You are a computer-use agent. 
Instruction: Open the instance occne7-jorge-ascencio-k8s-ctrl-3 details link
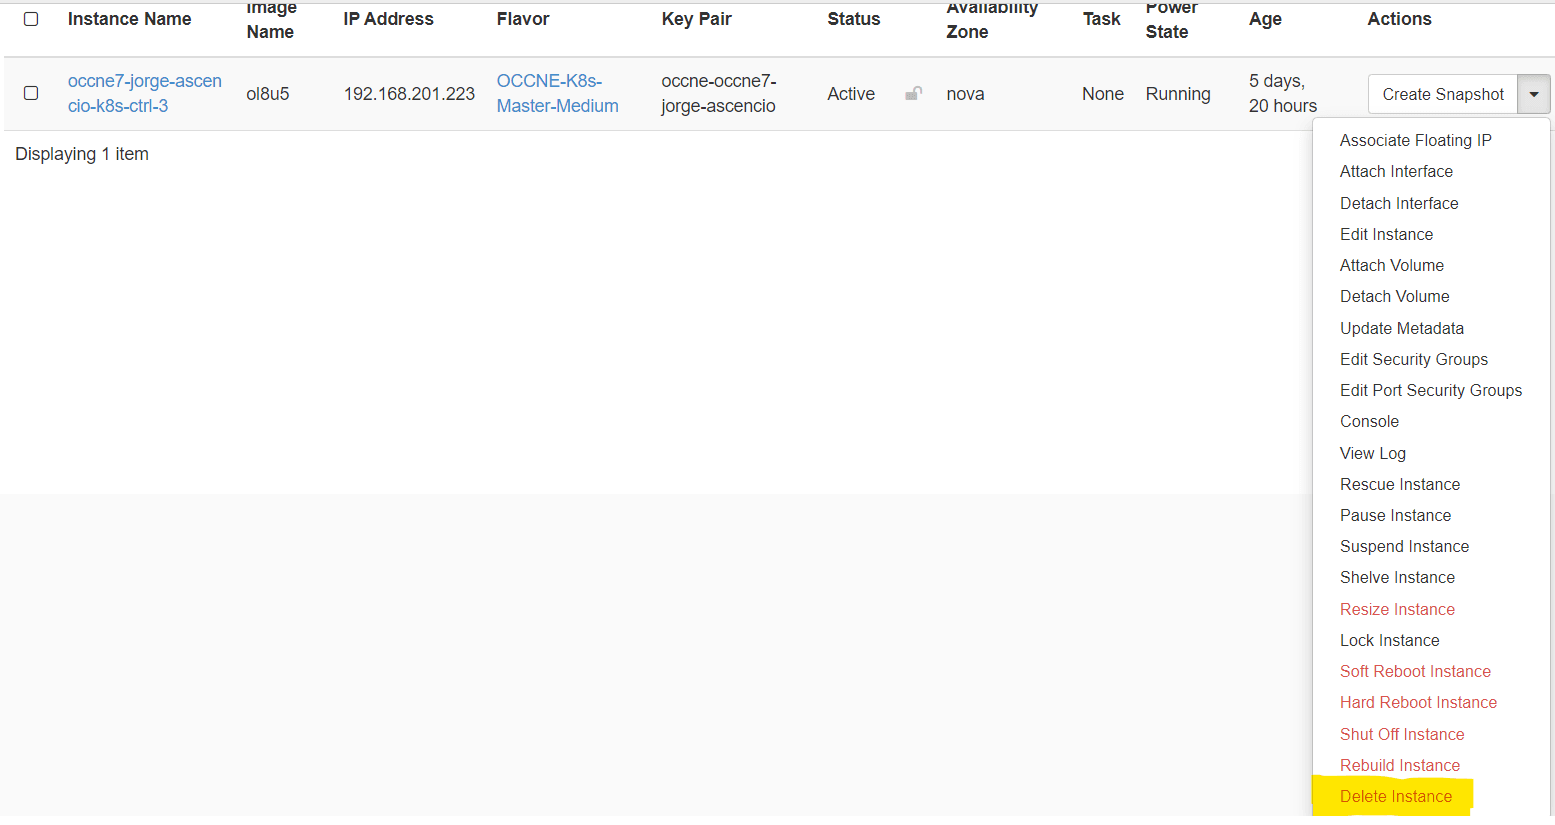pos(145,93)
